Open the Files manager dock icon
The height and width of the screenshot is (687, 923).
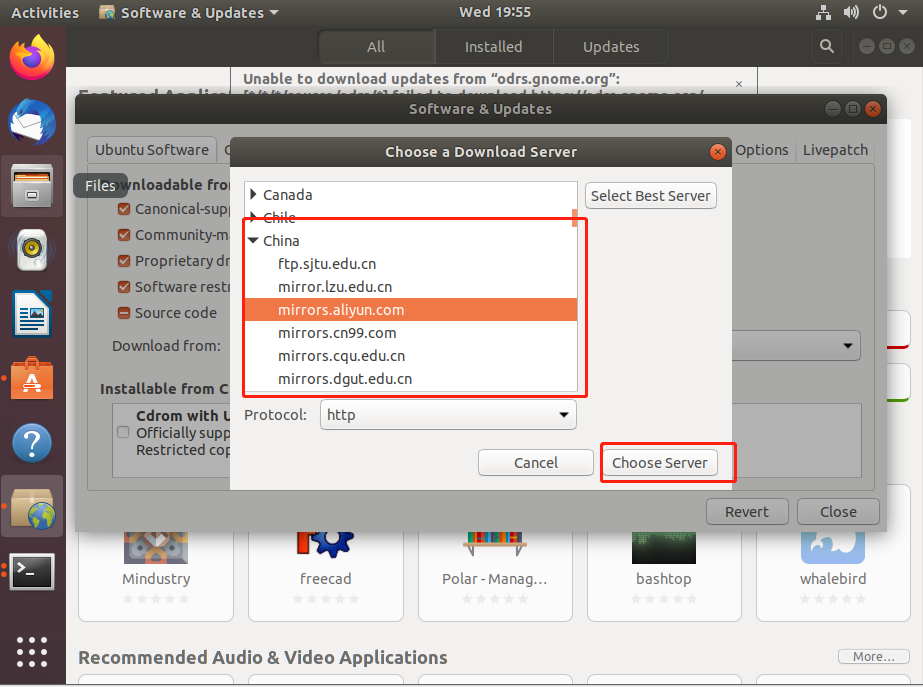pyautogui.click(x=32, y=186)
